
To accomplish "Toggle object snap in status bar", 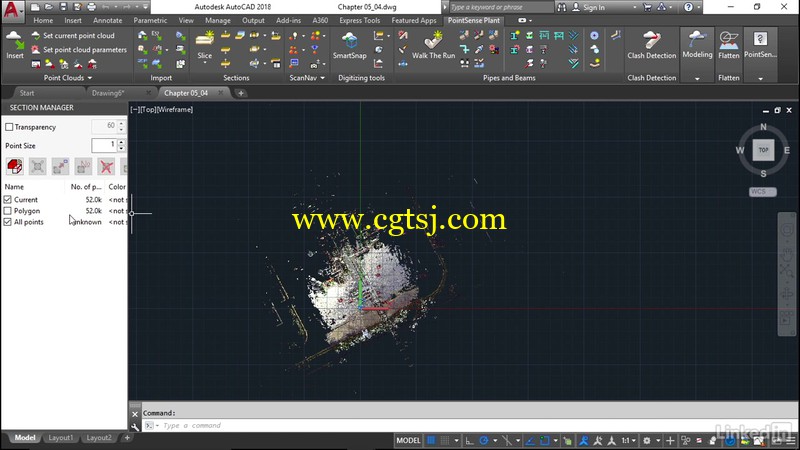I will (544, 440).
